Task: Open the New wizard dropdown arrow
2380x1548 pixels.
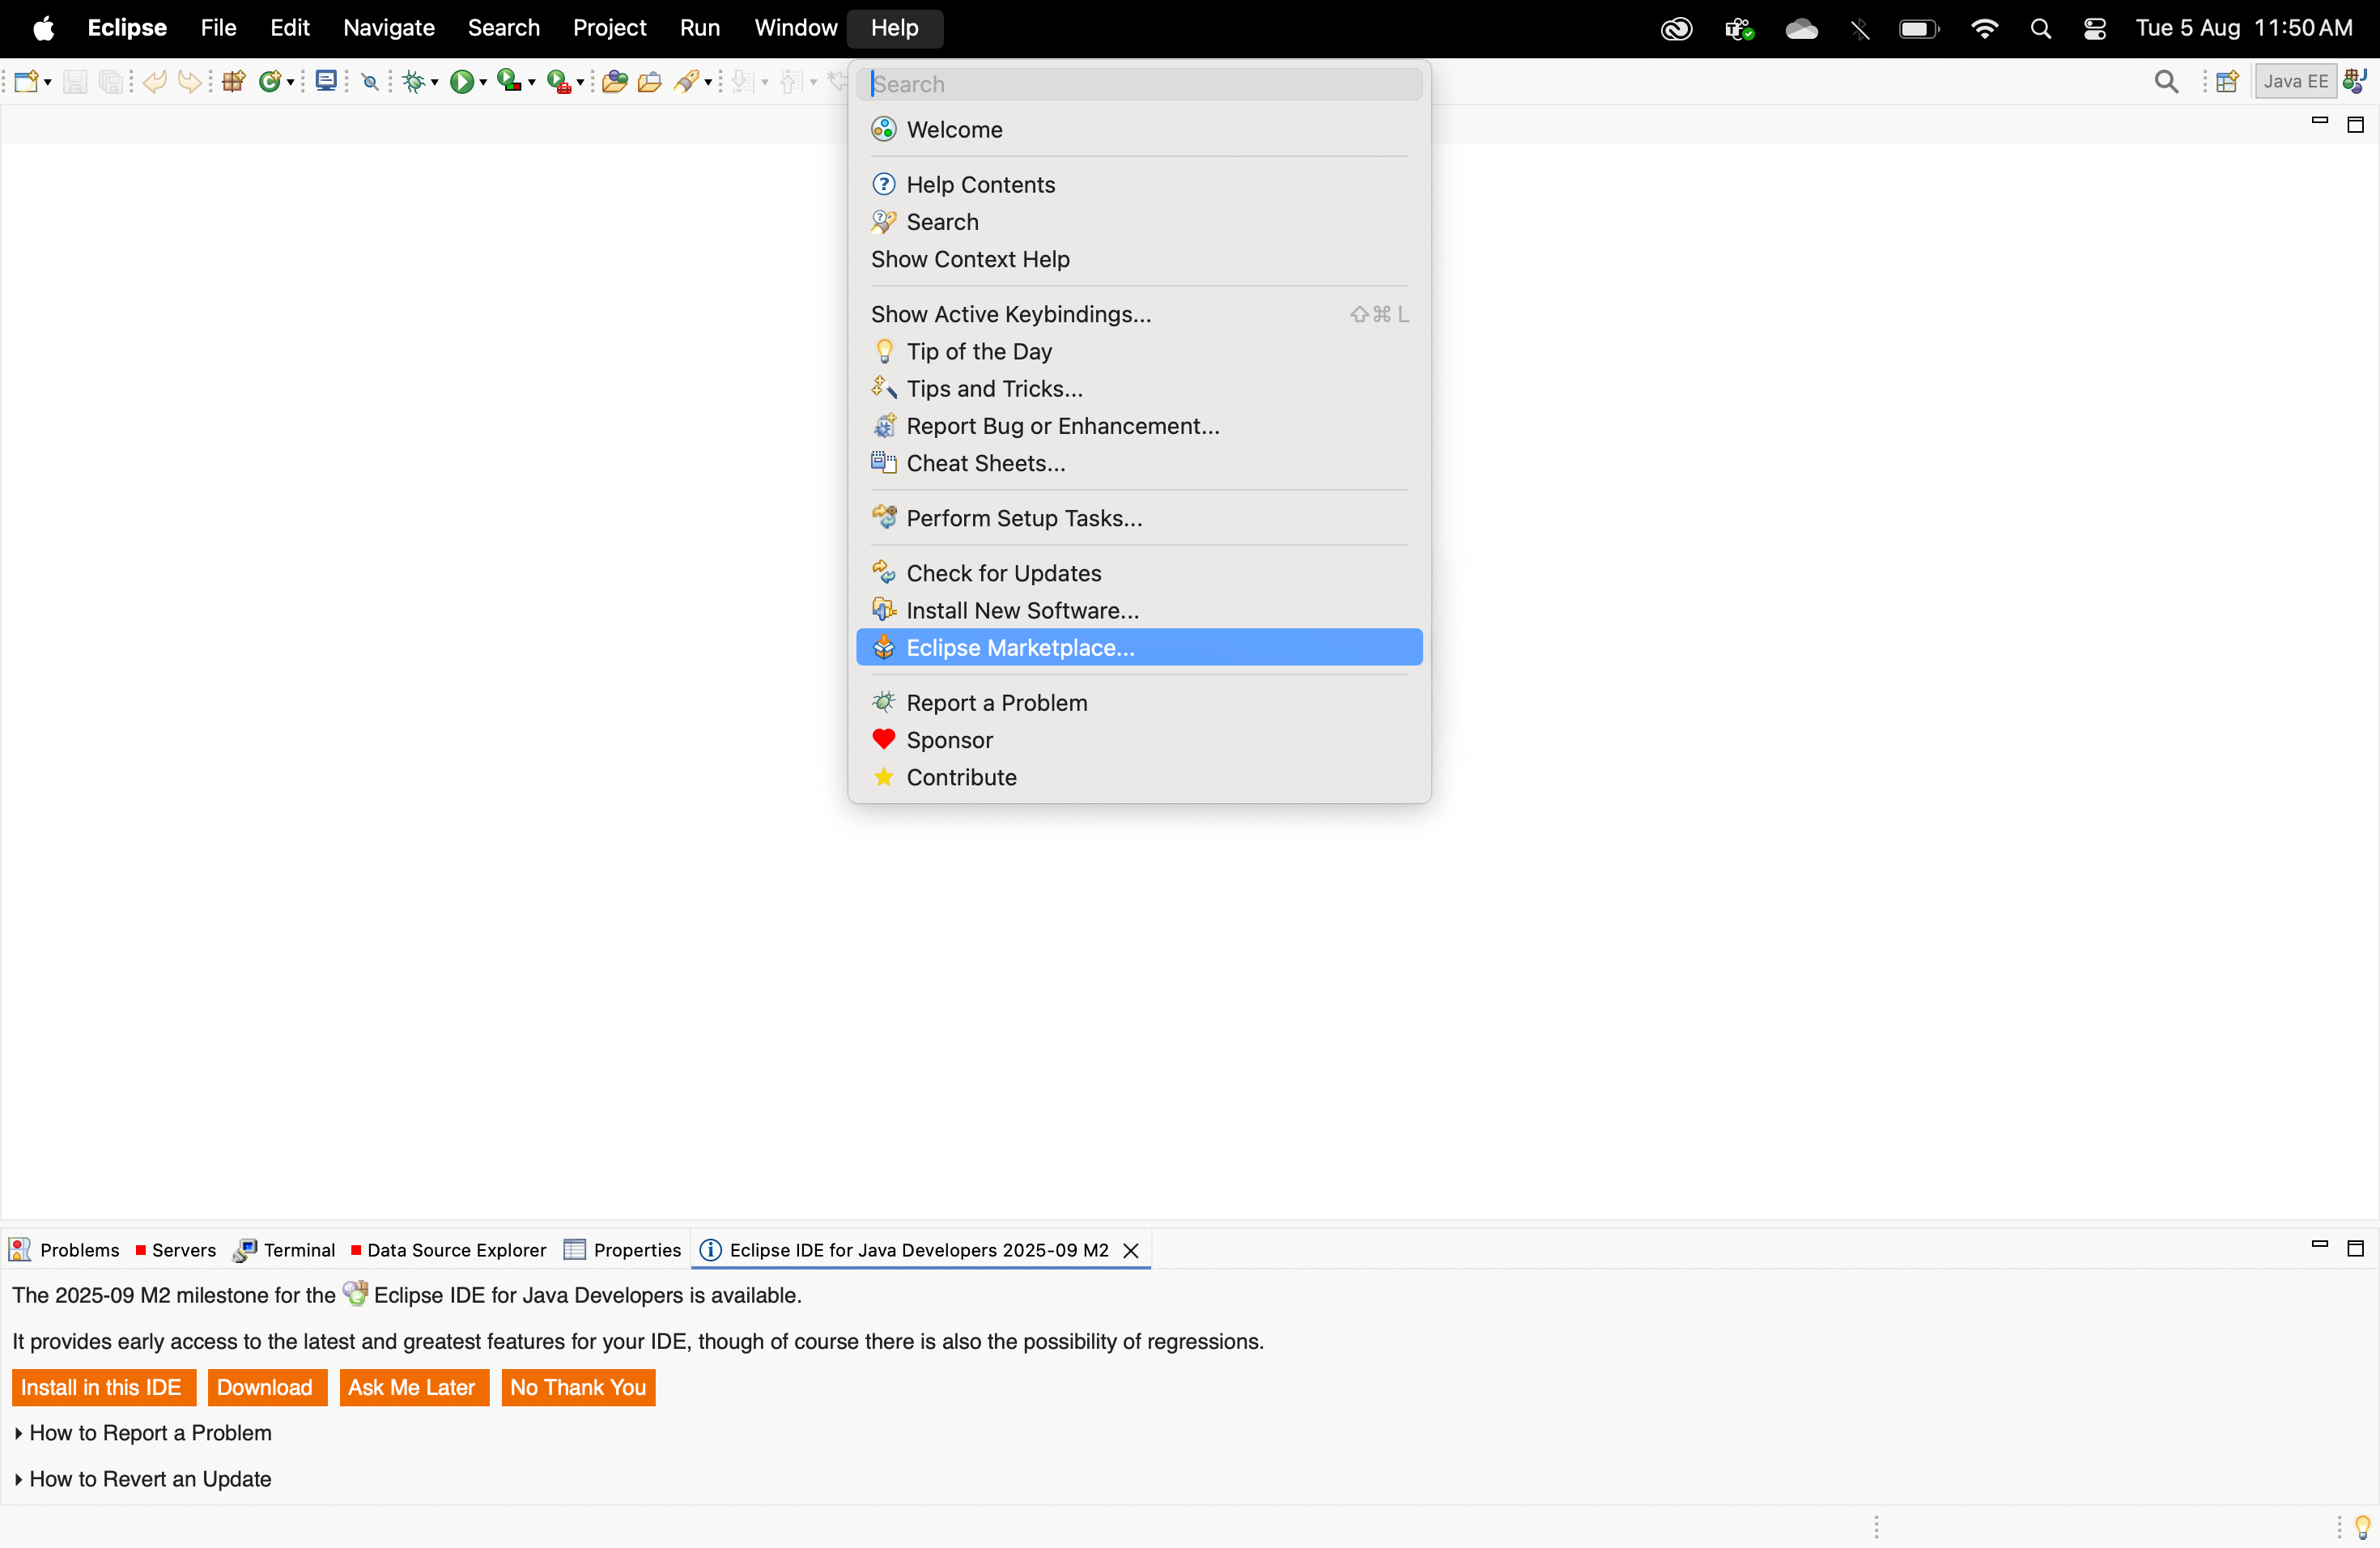Action: 47,83
